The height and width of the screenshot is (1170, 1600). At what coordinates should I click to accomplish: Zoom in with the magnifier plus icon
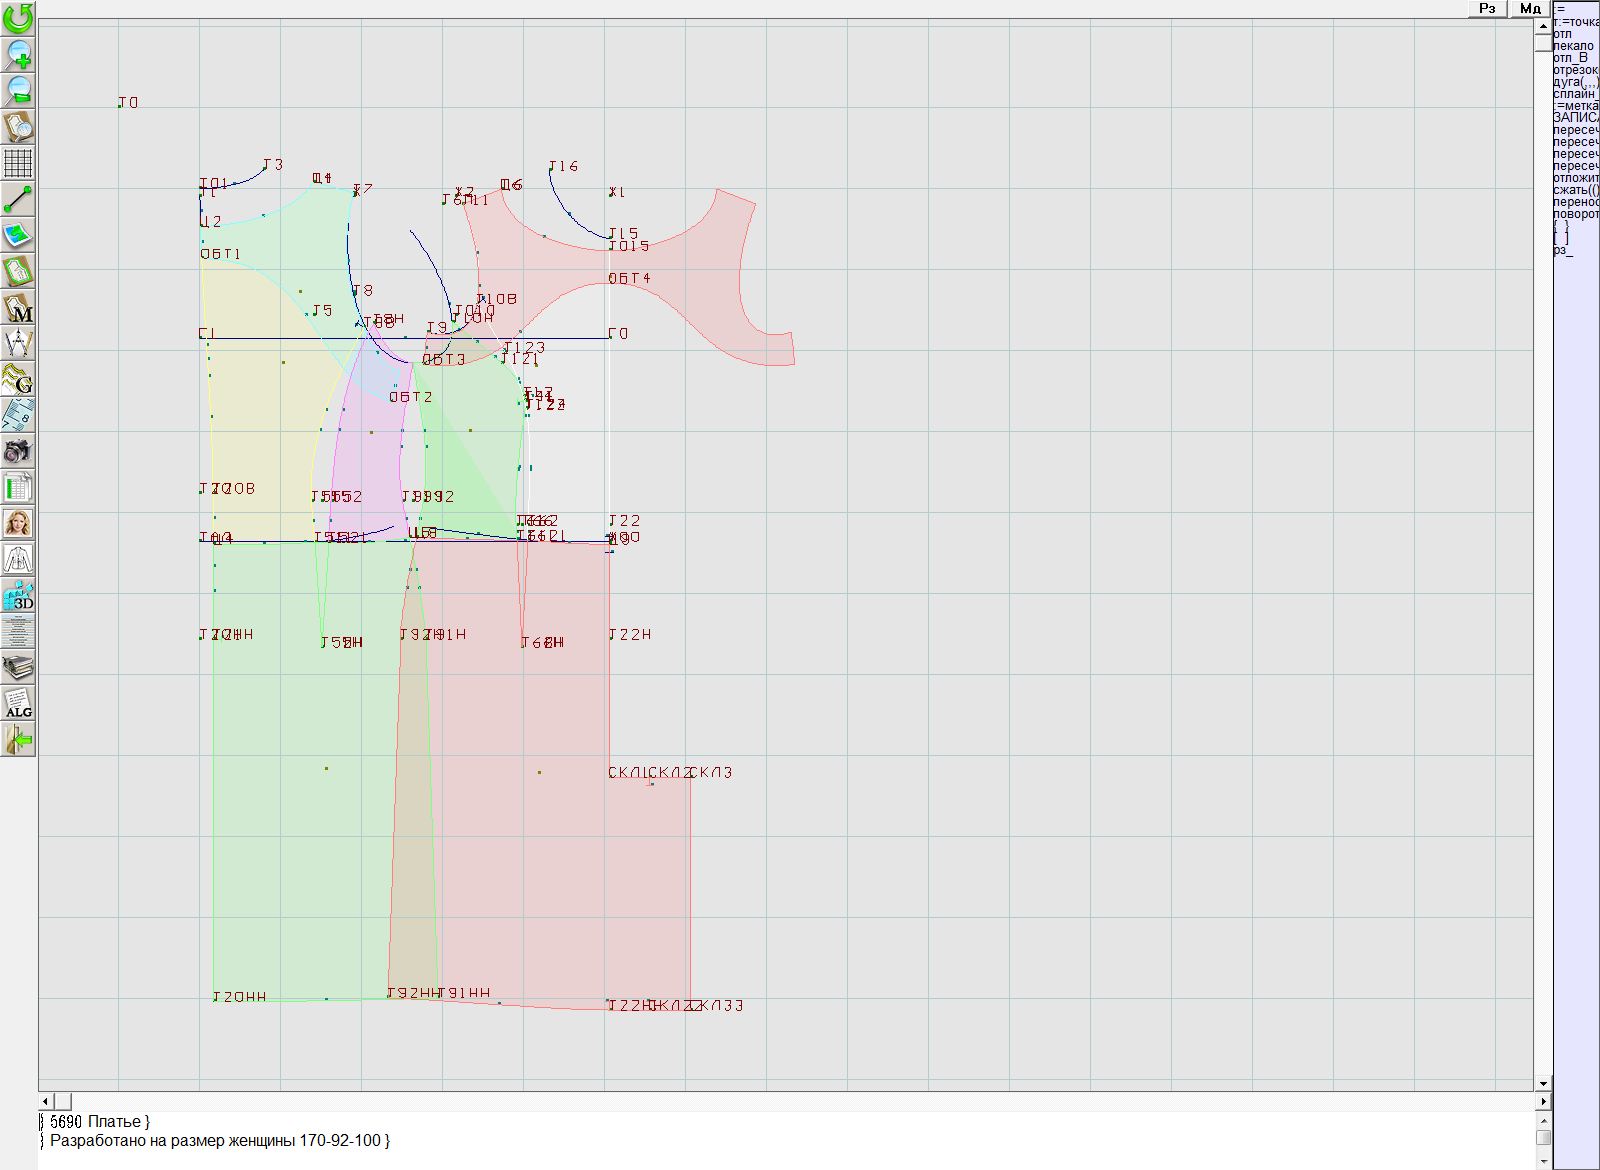(18, 54)
